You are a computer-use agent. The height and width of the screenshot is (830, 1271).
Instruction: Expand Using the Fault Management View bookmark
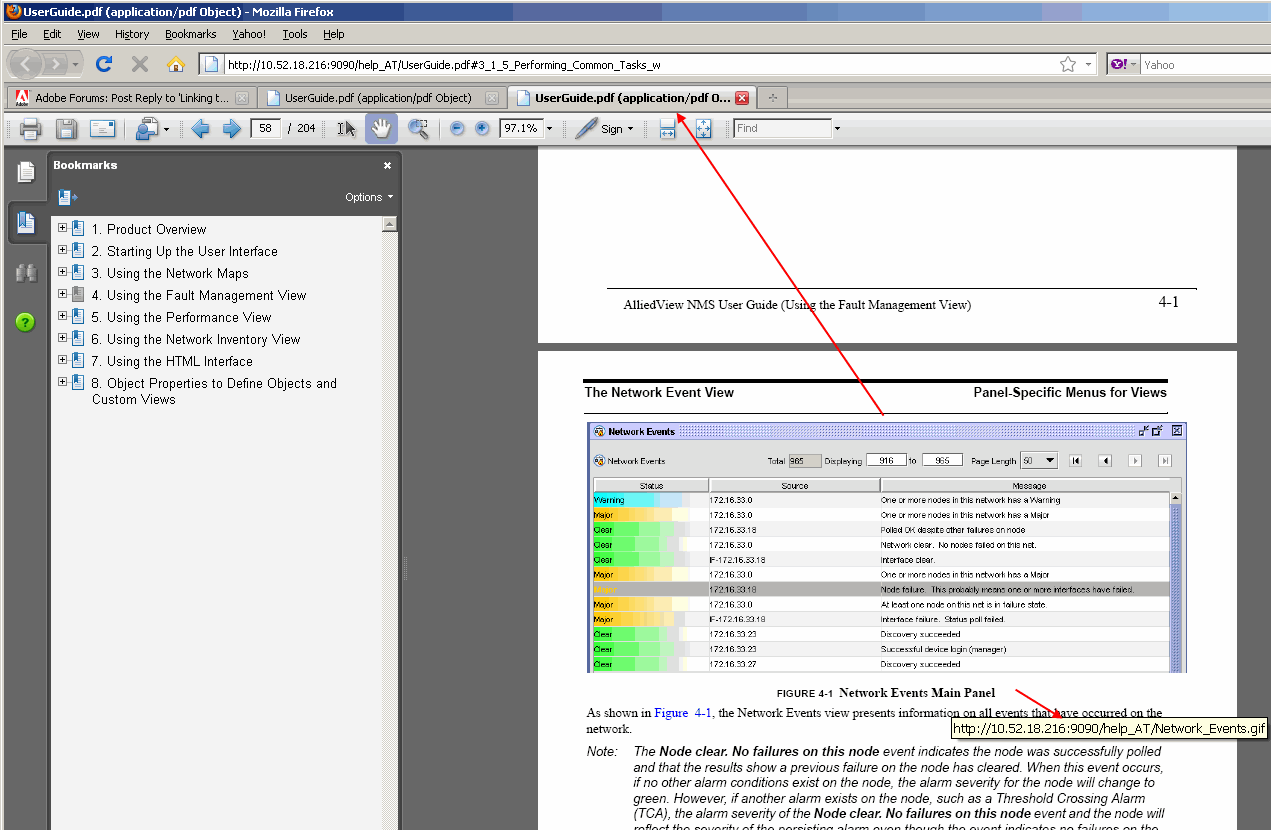coord(62,294)
